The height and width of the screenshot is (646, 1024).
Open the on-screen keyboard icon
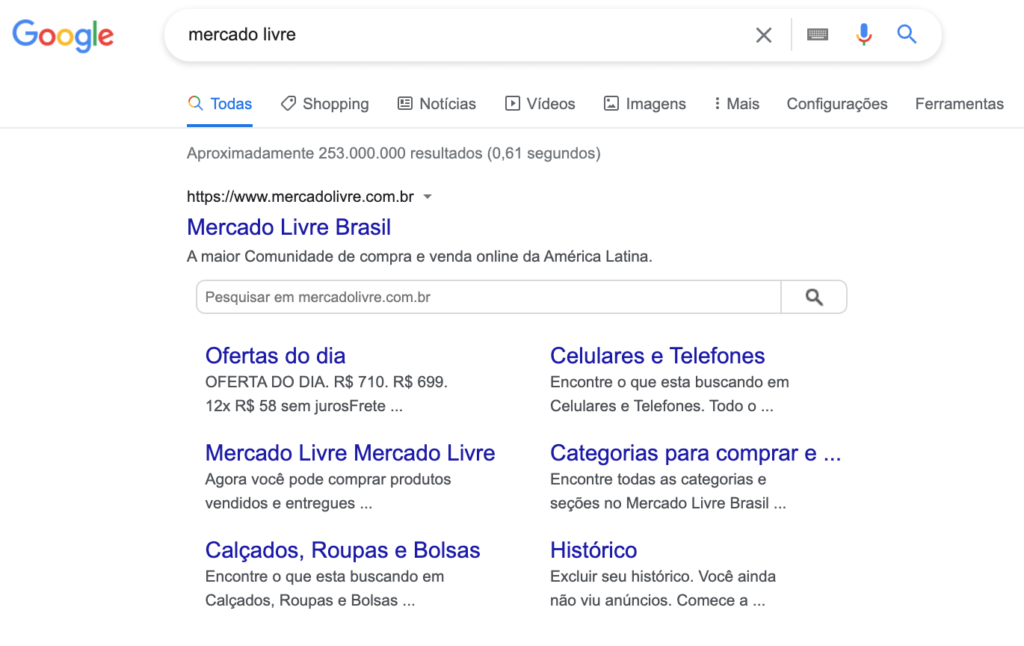(817, 35)
